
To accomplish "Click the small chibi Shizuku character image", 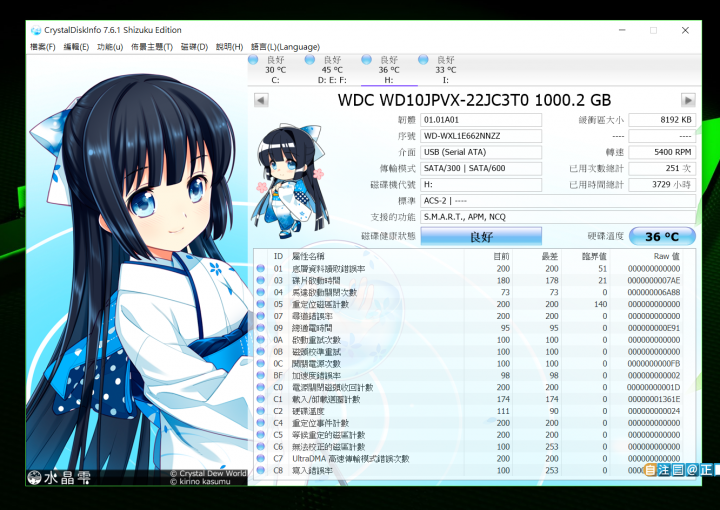I will (288, 181).
